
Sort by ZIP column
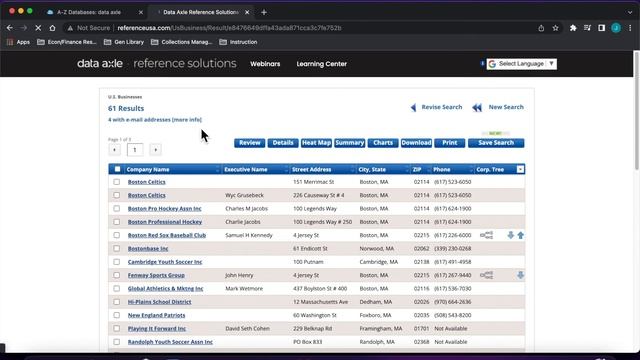pyautogui.click(x=417, y=169)
